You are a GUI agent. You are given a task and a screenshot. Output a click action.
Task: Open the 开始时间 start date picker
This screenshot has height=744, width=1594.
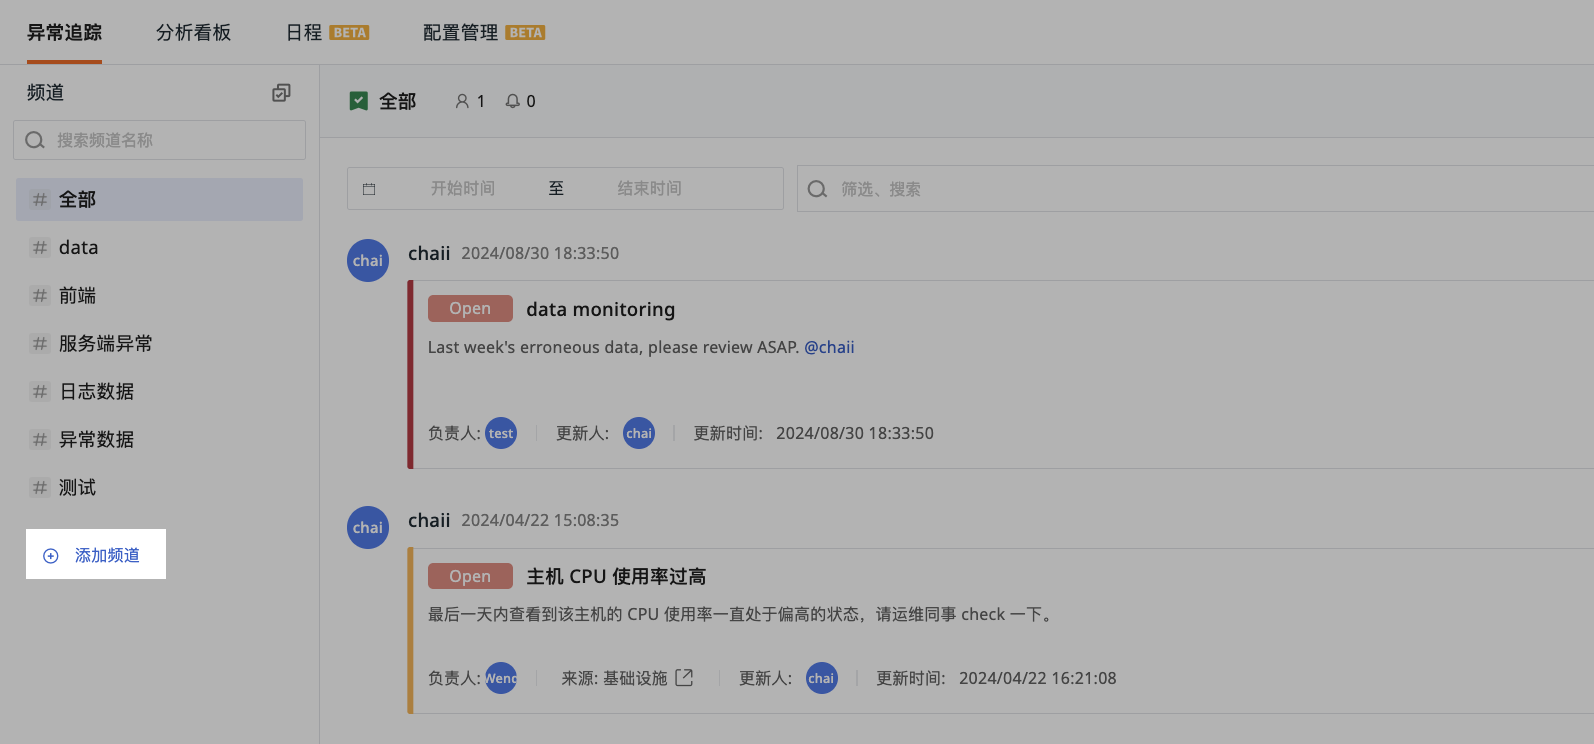coord(462,189)
